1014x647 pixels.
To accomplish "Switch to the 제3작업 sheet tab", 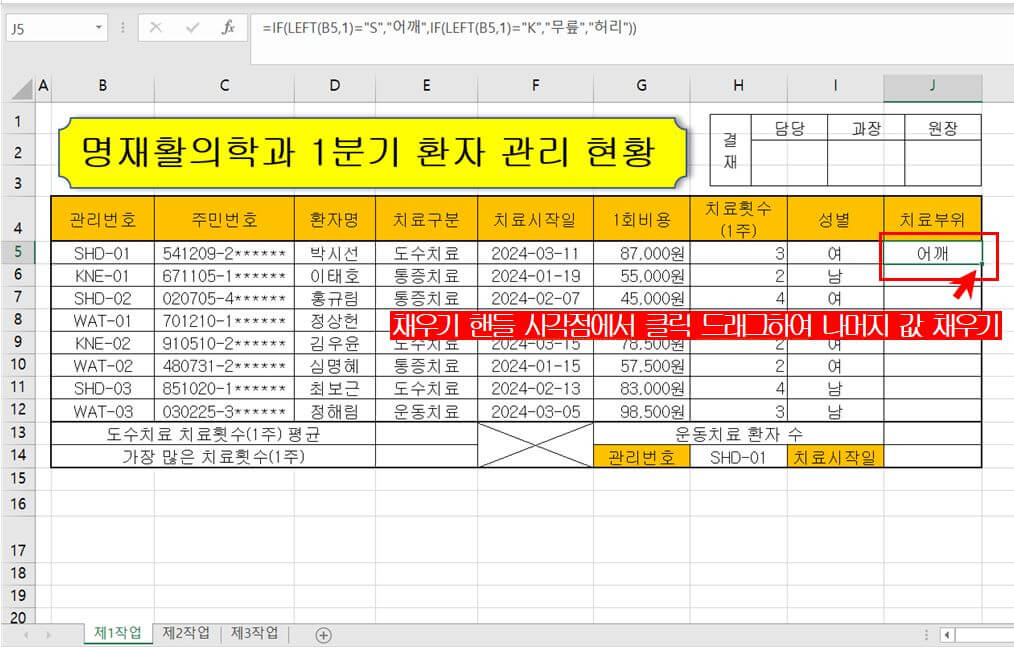I will tap(252, 634).
